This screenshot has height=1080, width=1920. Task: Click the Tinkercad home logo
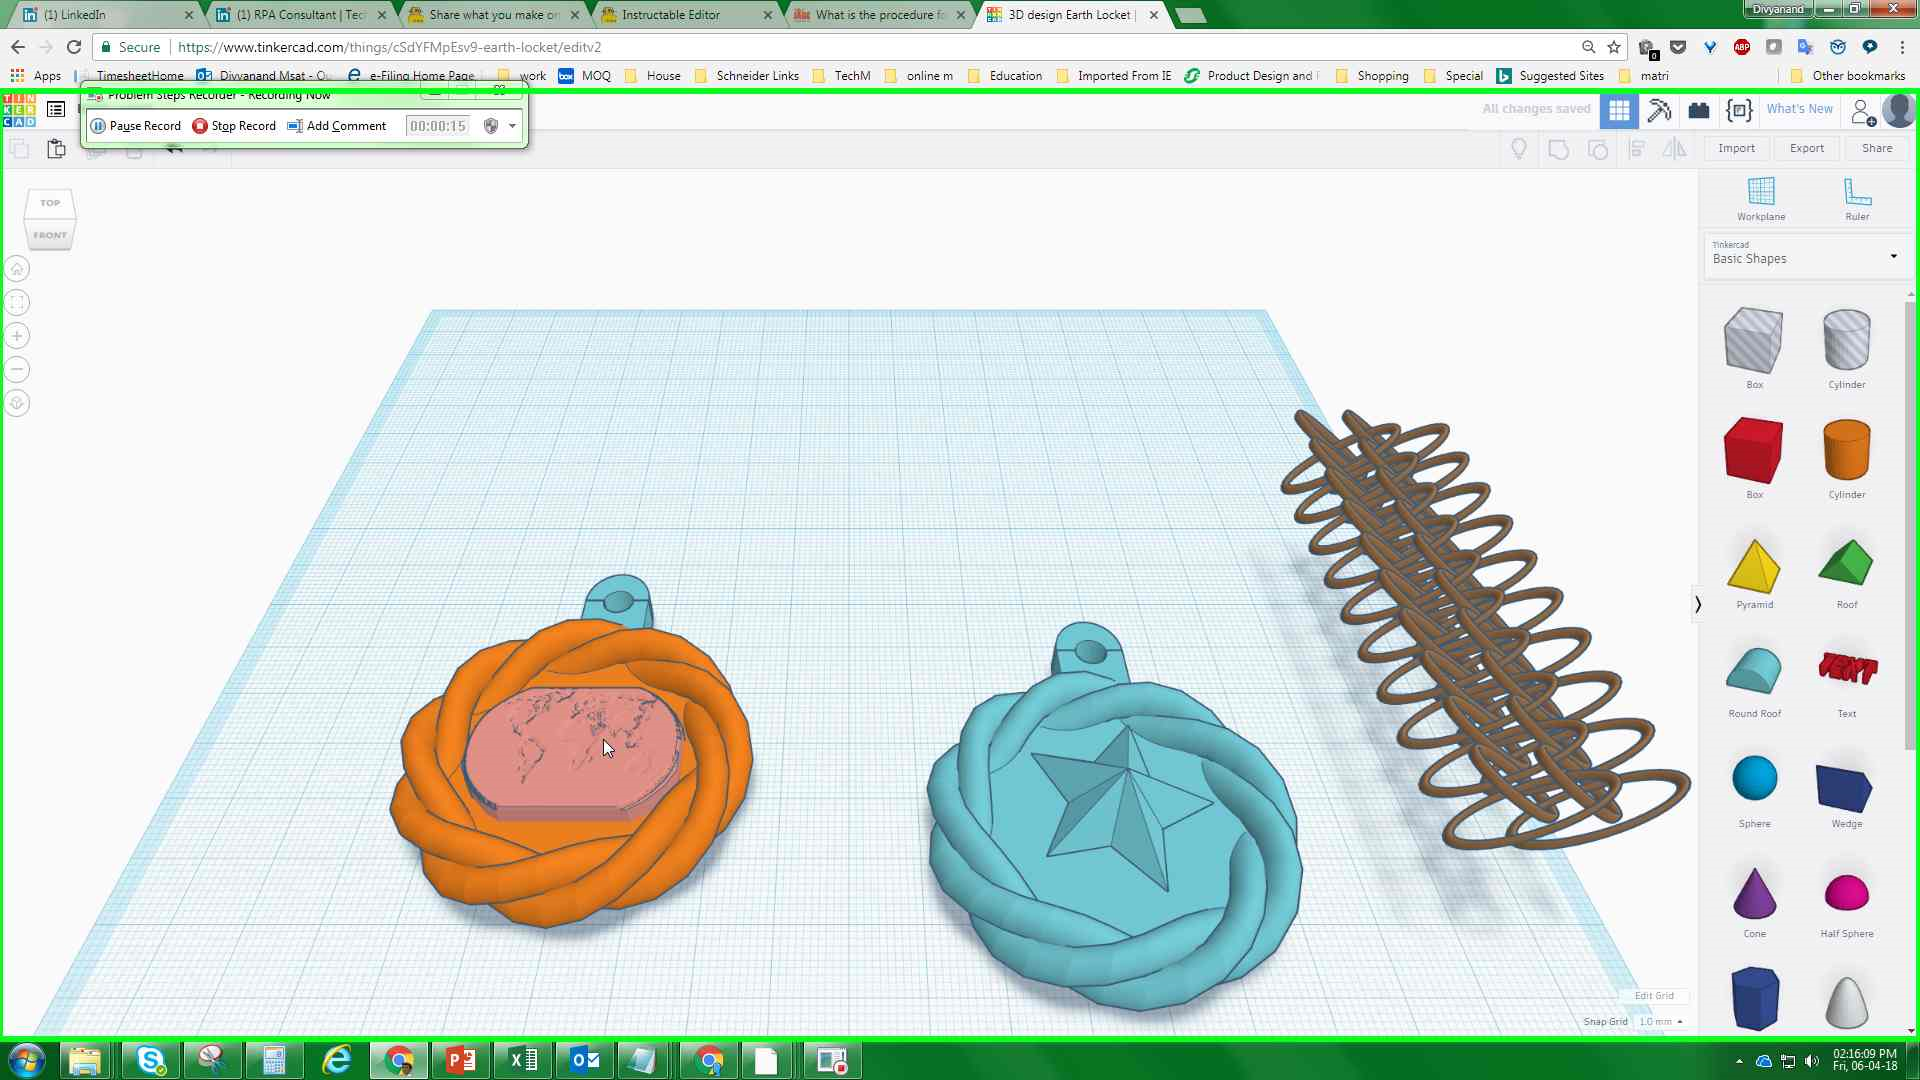coord(18,110)
